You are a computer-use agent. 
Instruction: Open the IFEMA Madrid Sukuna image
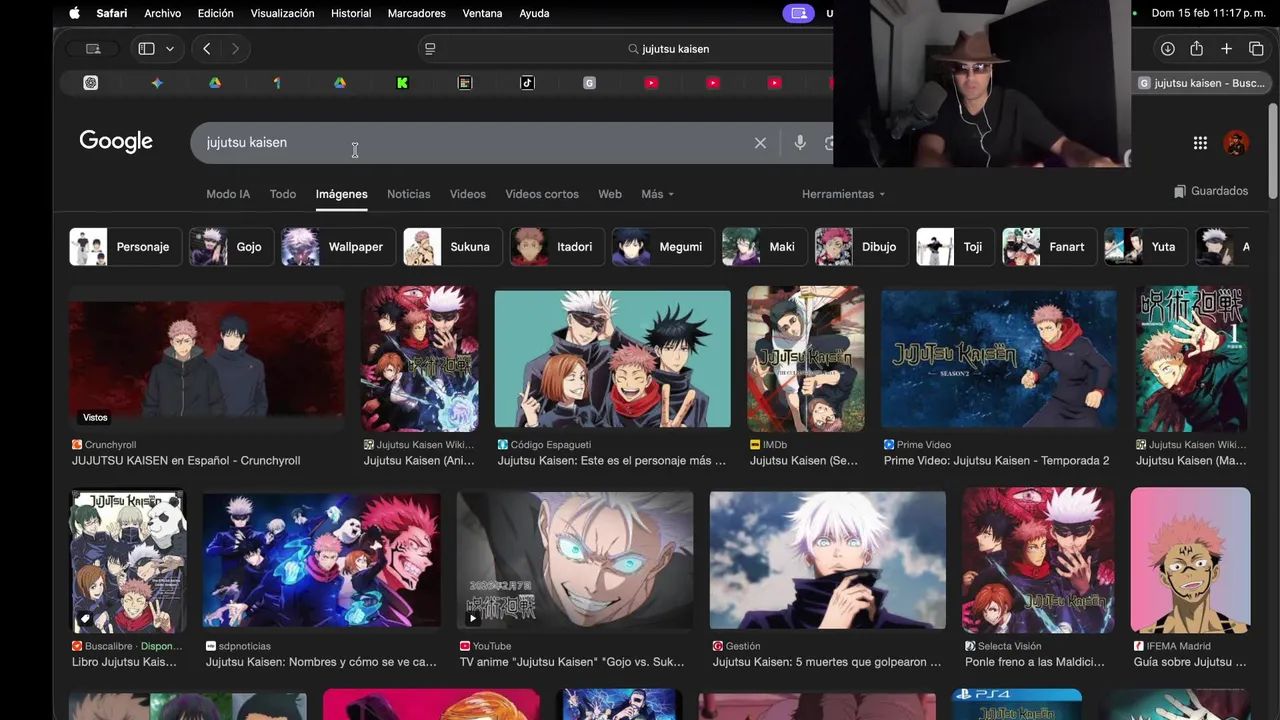tap(1190, 560)
